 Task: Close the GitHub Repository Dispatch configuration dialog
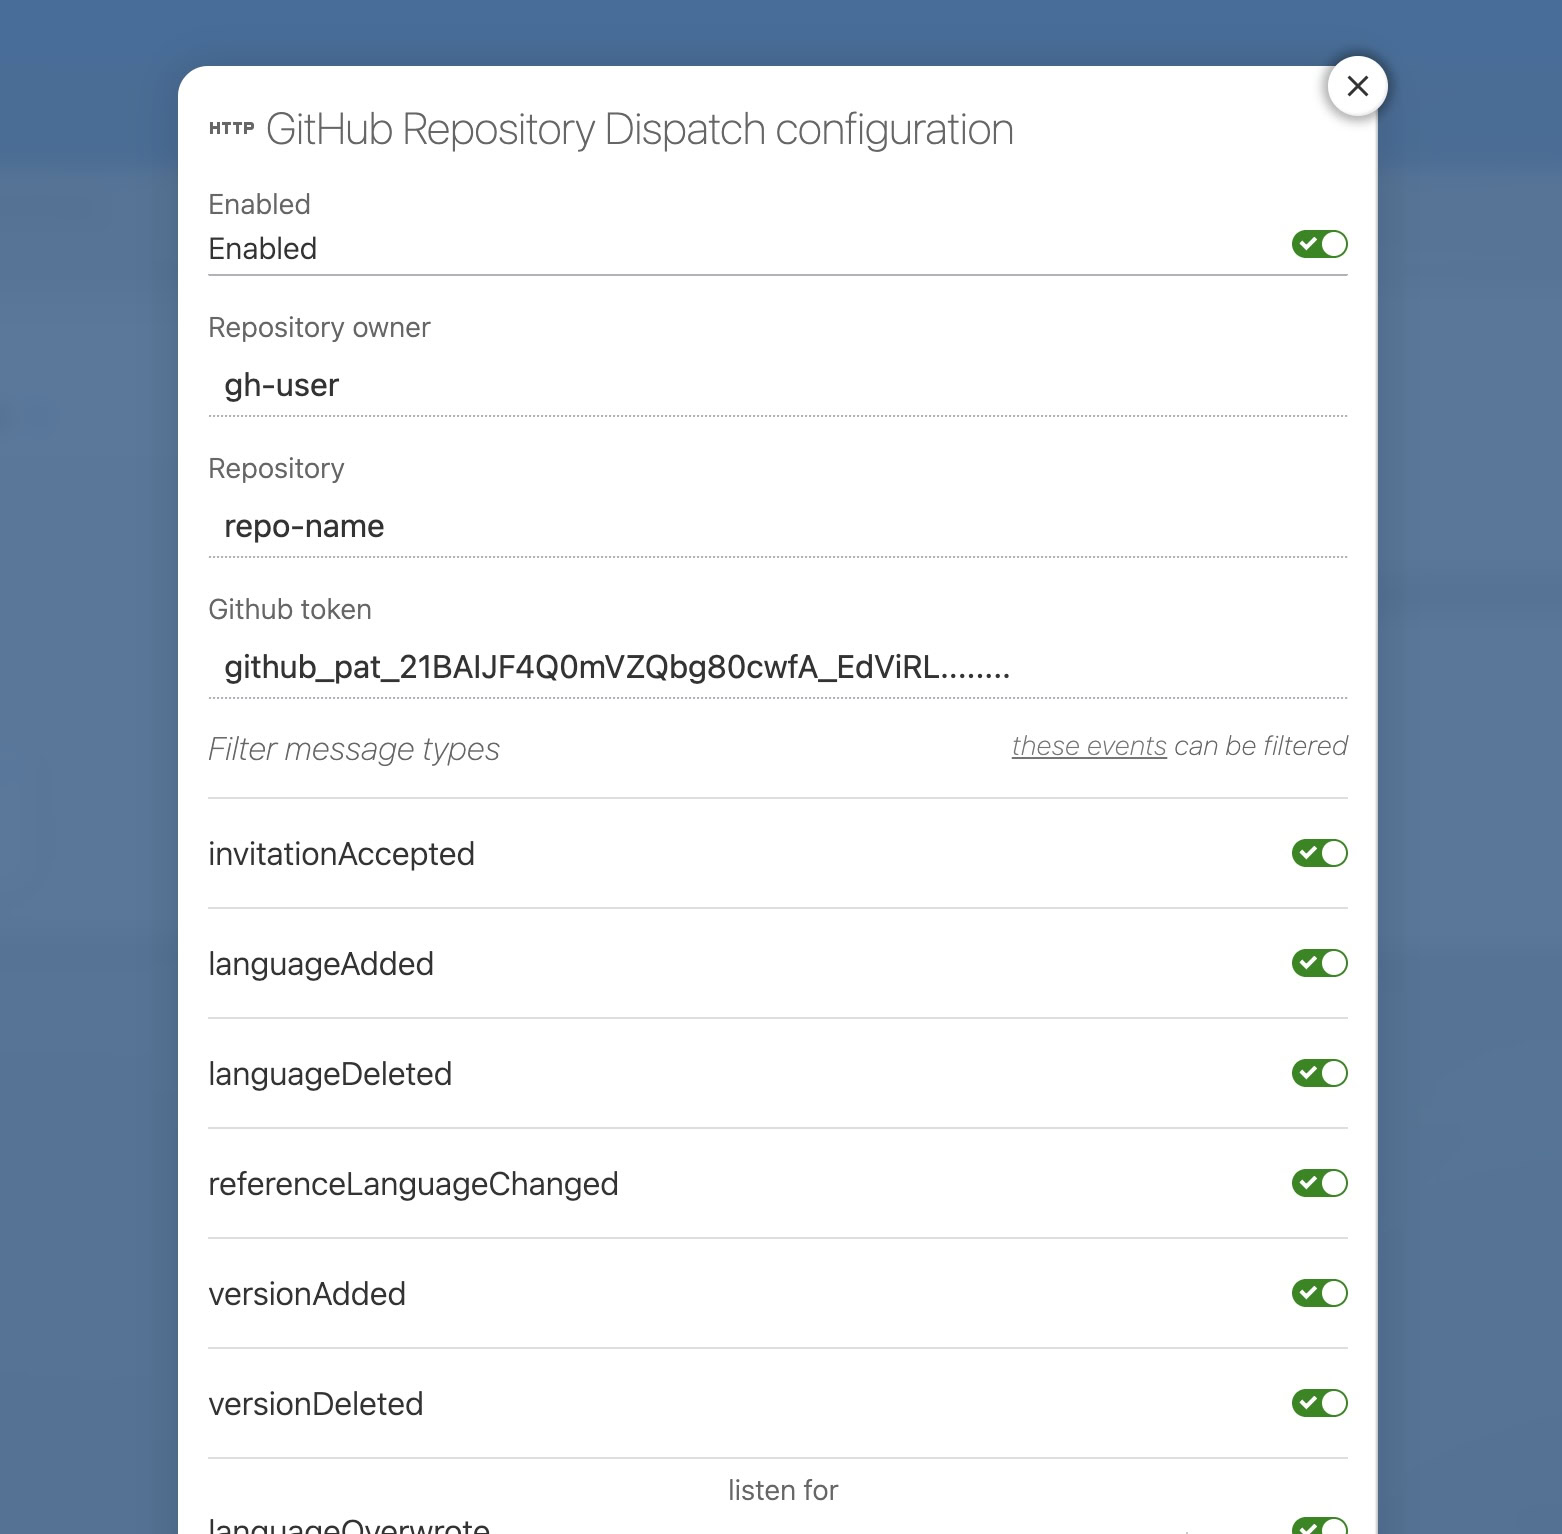(x=1357, y=86)
